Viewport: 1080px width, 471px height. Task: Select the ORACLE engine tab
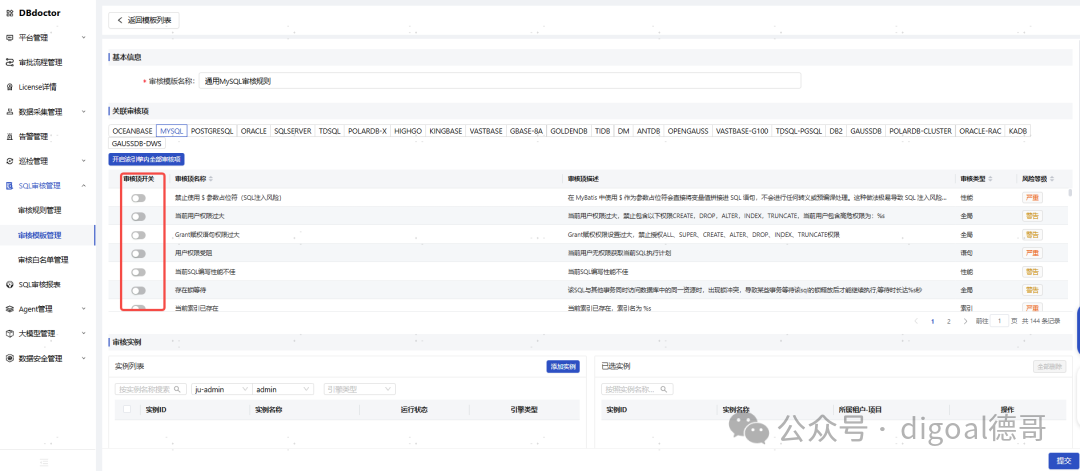(253, 130)
